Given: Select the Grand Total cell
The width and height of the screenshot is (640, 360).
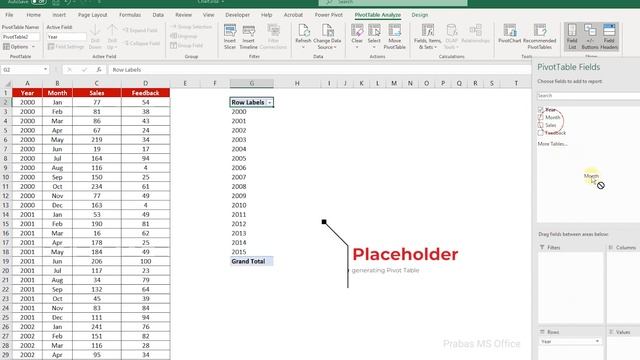Looking at the screenshot, I should pyautogui.click(x=251, y=261).
